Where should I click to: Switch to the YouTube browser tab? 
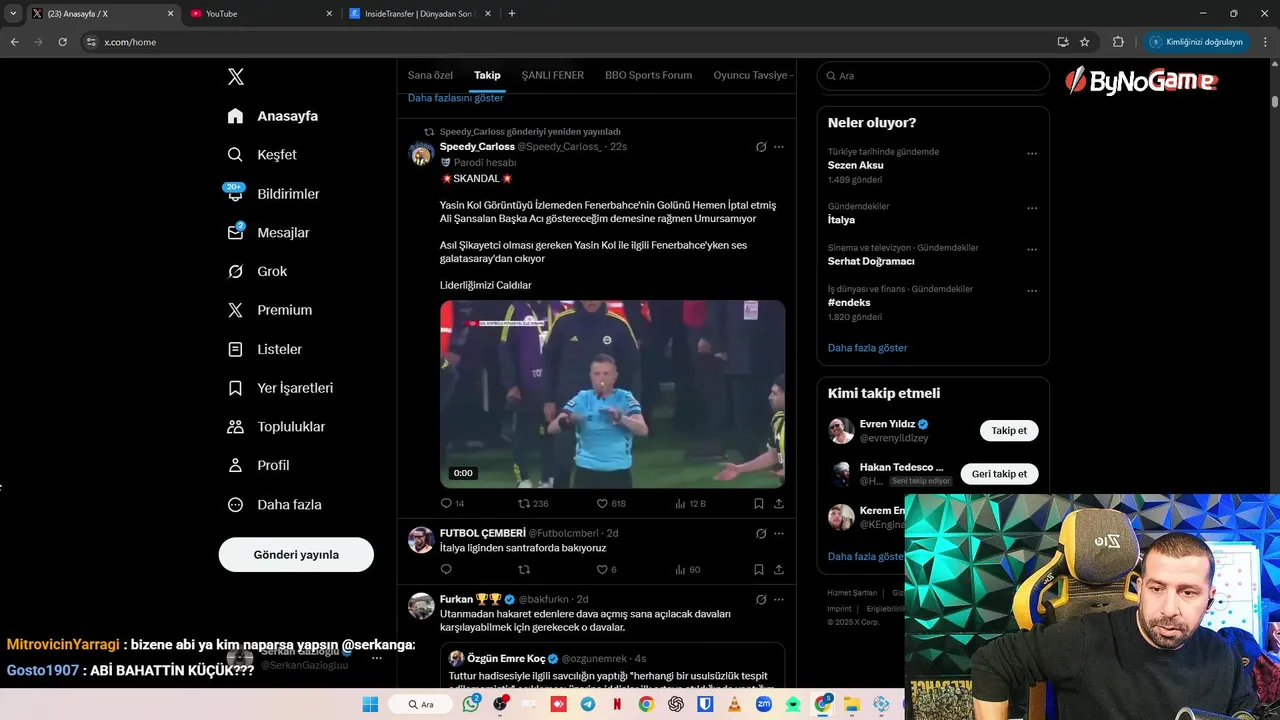click(260, 14)
